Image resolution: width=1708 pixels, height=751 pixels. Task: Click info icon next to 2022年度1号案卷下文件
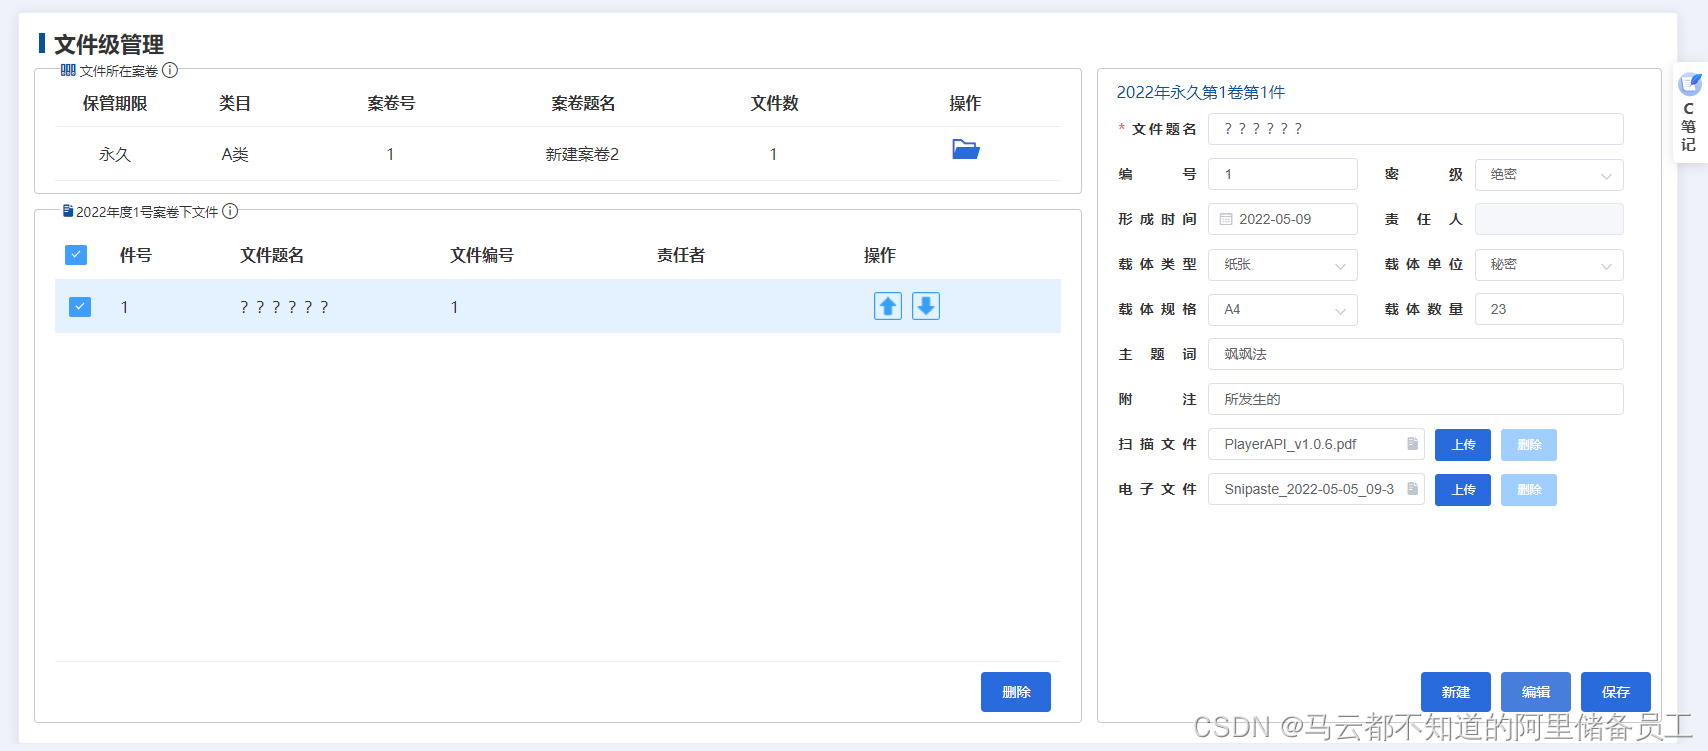pyautogui.click(x=230, y=211)
